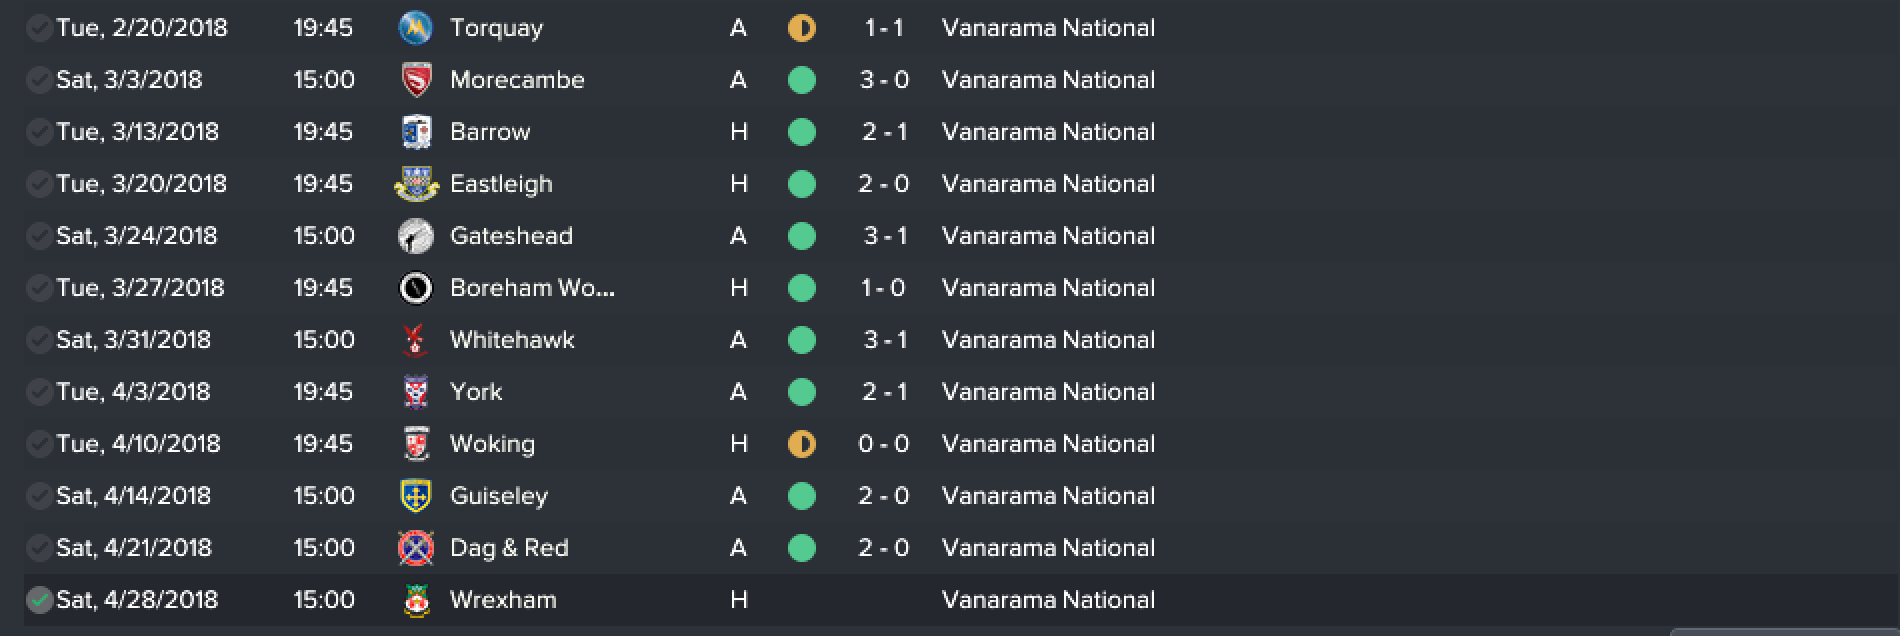
Task: Select the Dag & Red fixture row
Action: click(x=950, y=548)
